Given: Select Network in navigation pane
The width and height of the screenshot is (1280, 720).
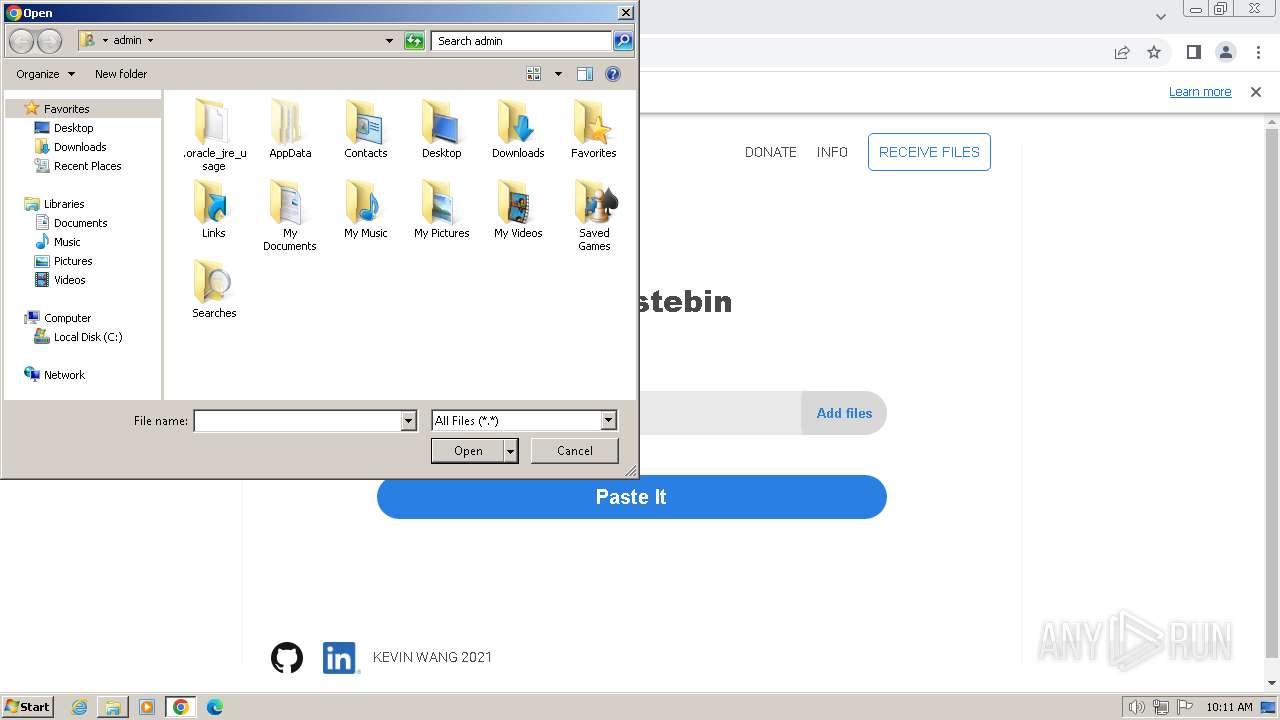Looking at the screenshot, I should click(x=64, y=375).
